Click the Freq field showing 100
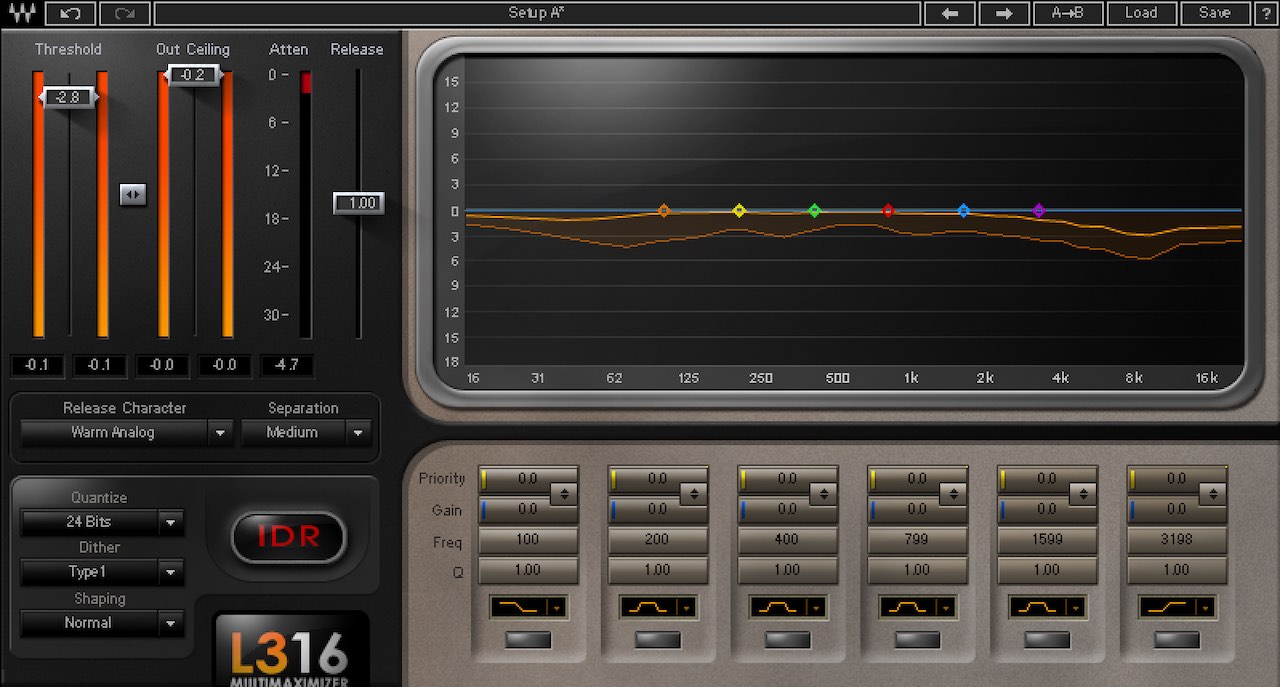 (x=528, y=539)
